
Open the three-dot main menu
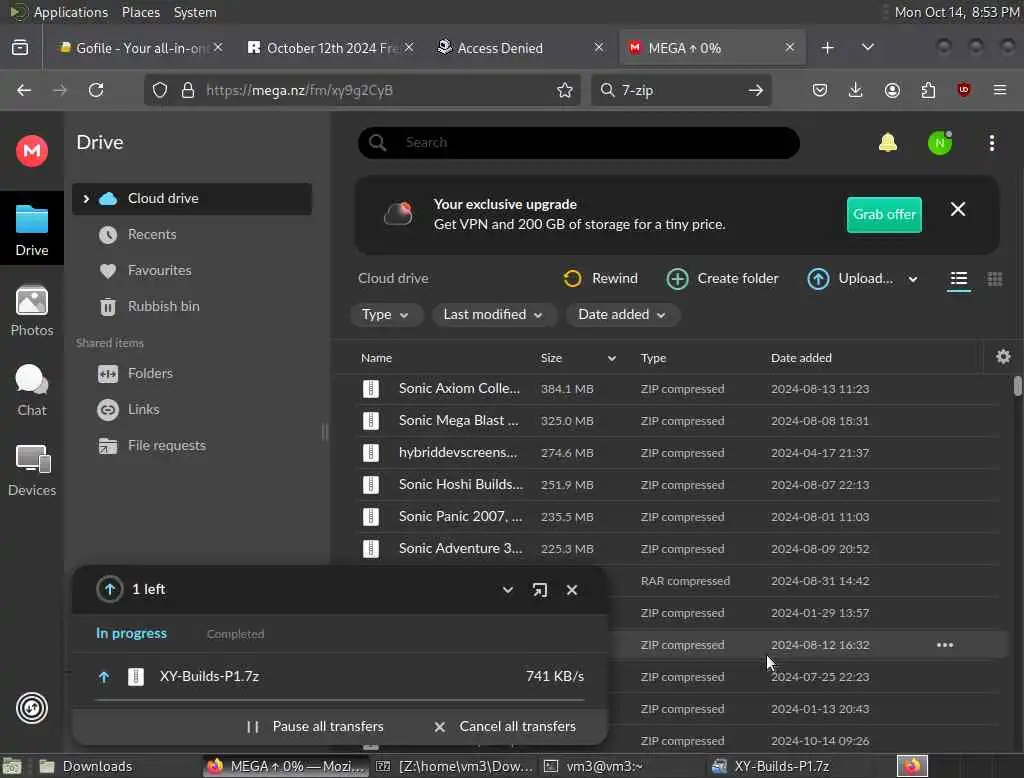[x=991, y=143]
